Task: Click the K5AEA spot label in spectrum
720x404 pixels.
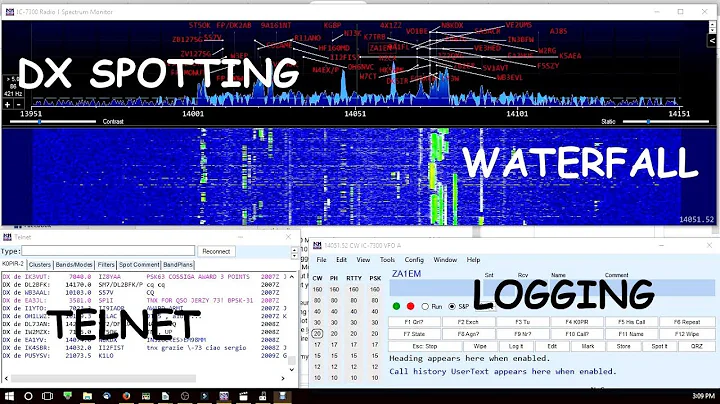Action: [570, 56]
